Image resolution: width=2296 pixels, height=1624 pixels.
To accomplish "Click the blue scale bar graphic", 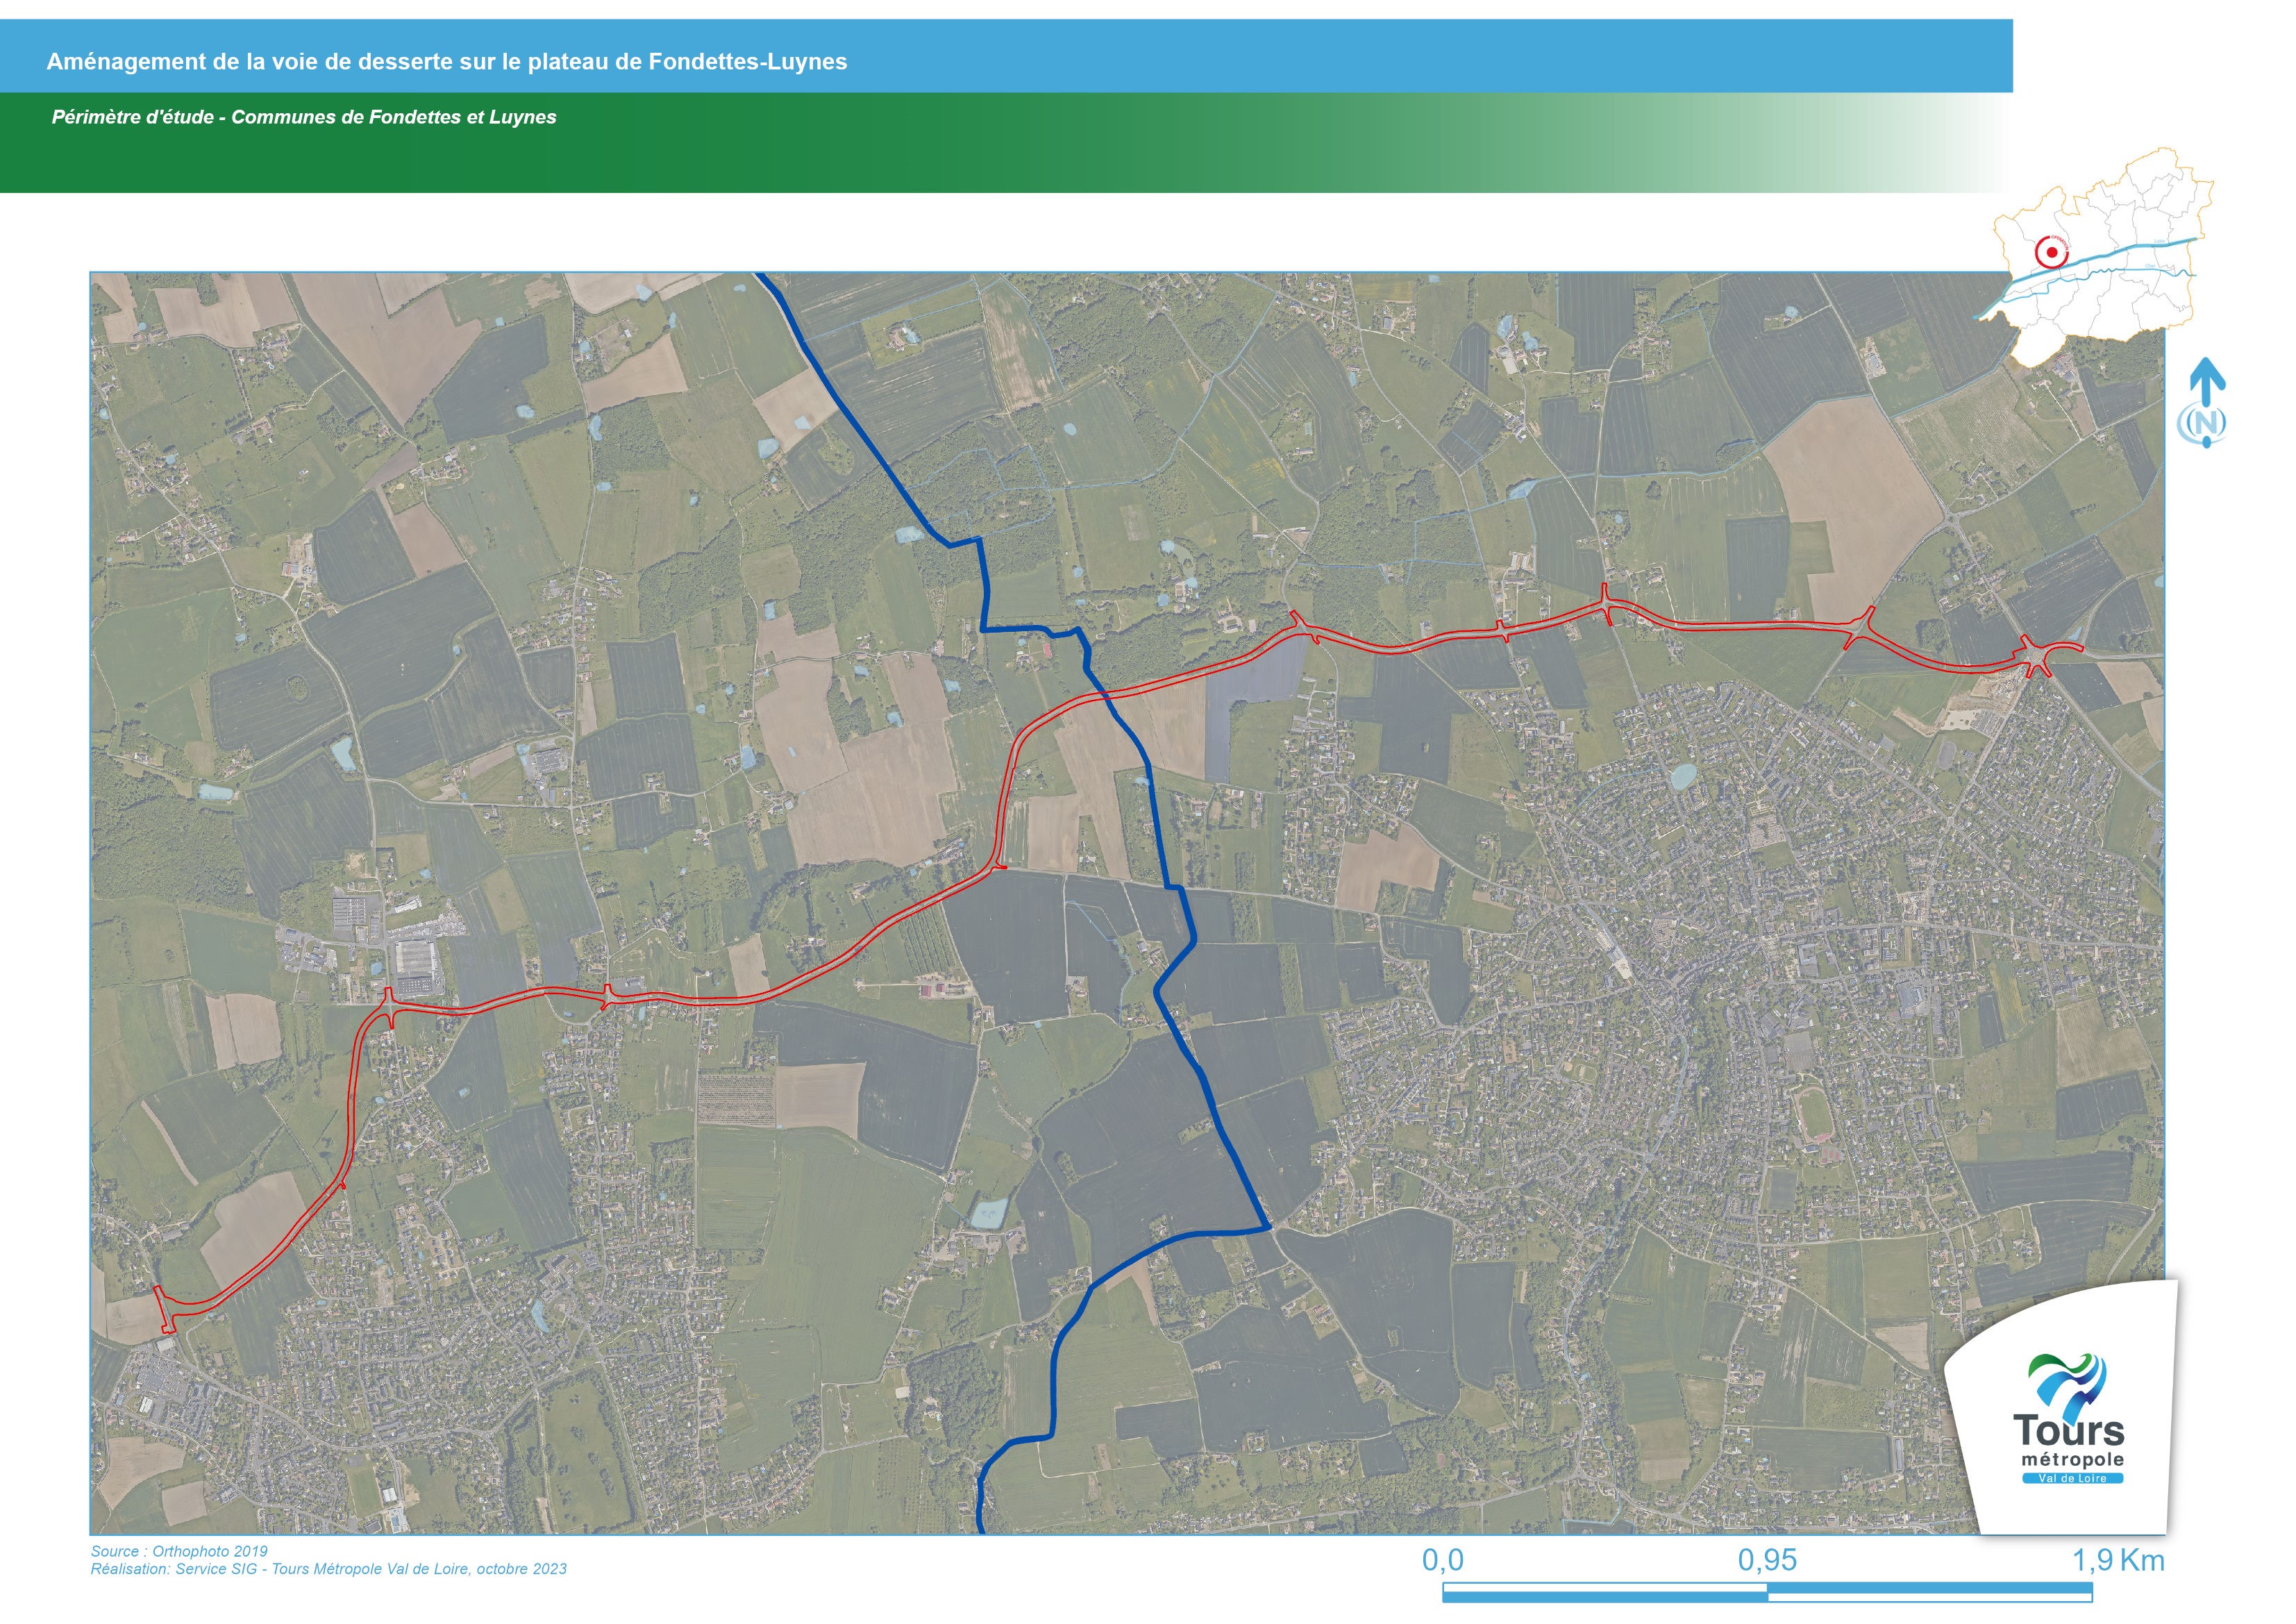I will 1767,1593.
